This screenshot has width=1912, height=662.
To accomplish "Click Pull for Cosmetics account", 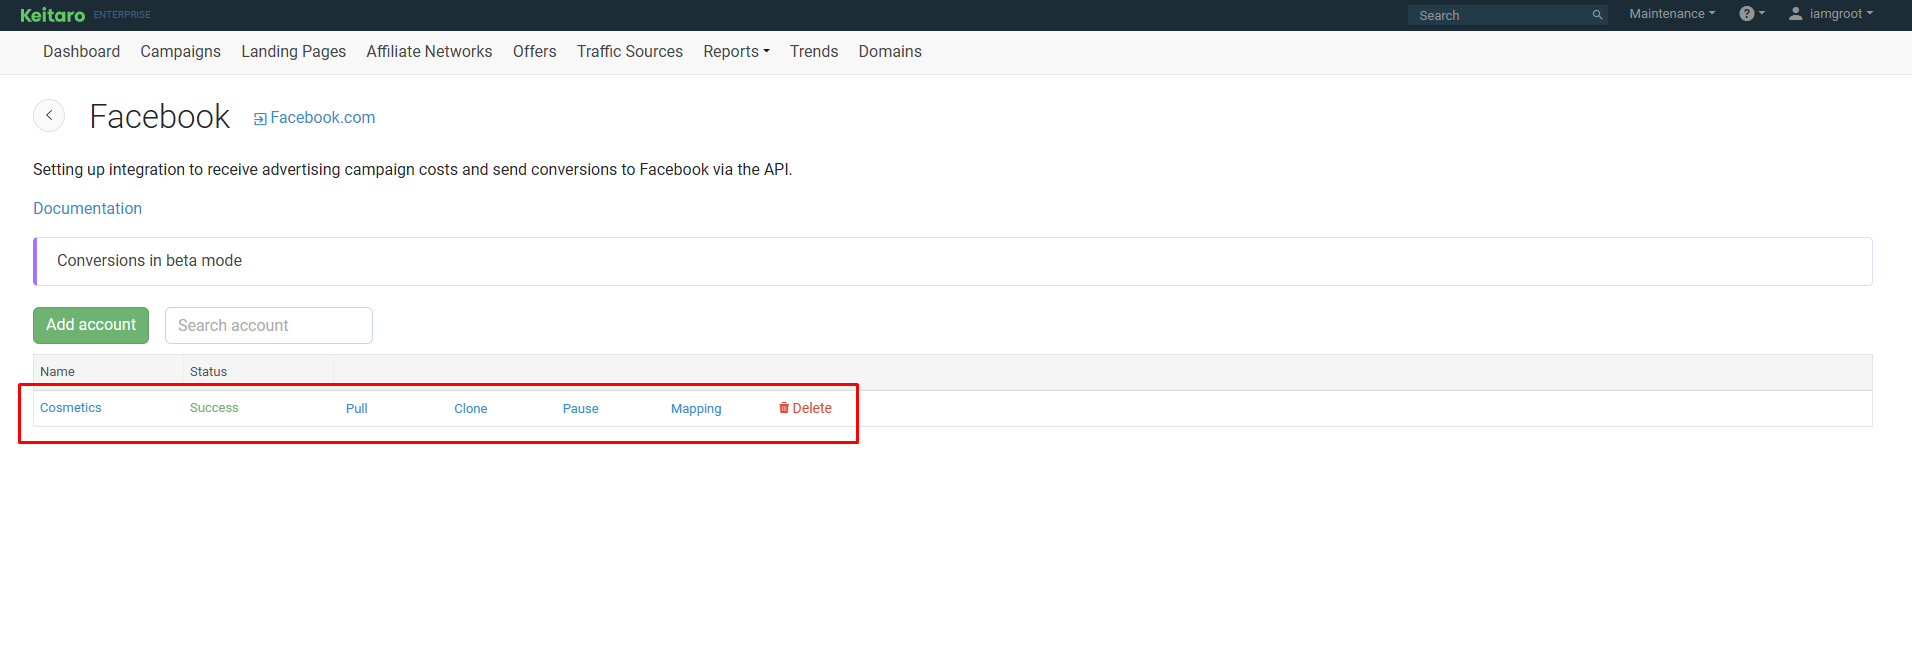I will [x=357, y=408].
